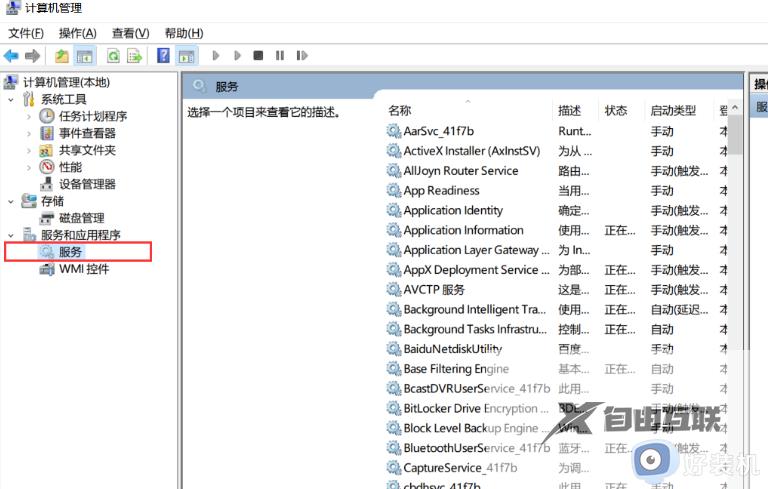Select 磁盘管理 in the tree
768x489 pixels.
point(81,218)
